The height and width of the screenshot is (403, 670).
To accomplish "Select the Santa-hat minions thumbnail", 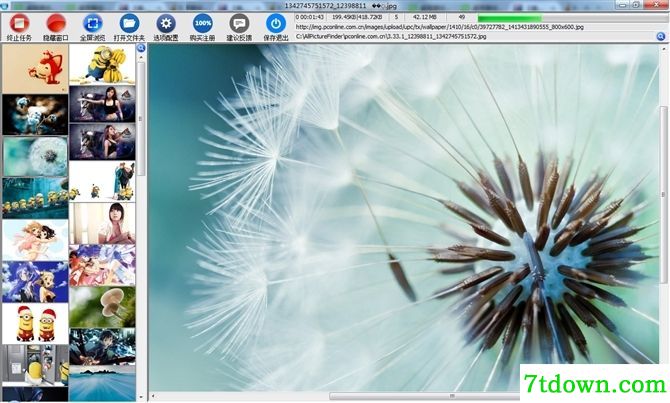I will coord(35,324).
